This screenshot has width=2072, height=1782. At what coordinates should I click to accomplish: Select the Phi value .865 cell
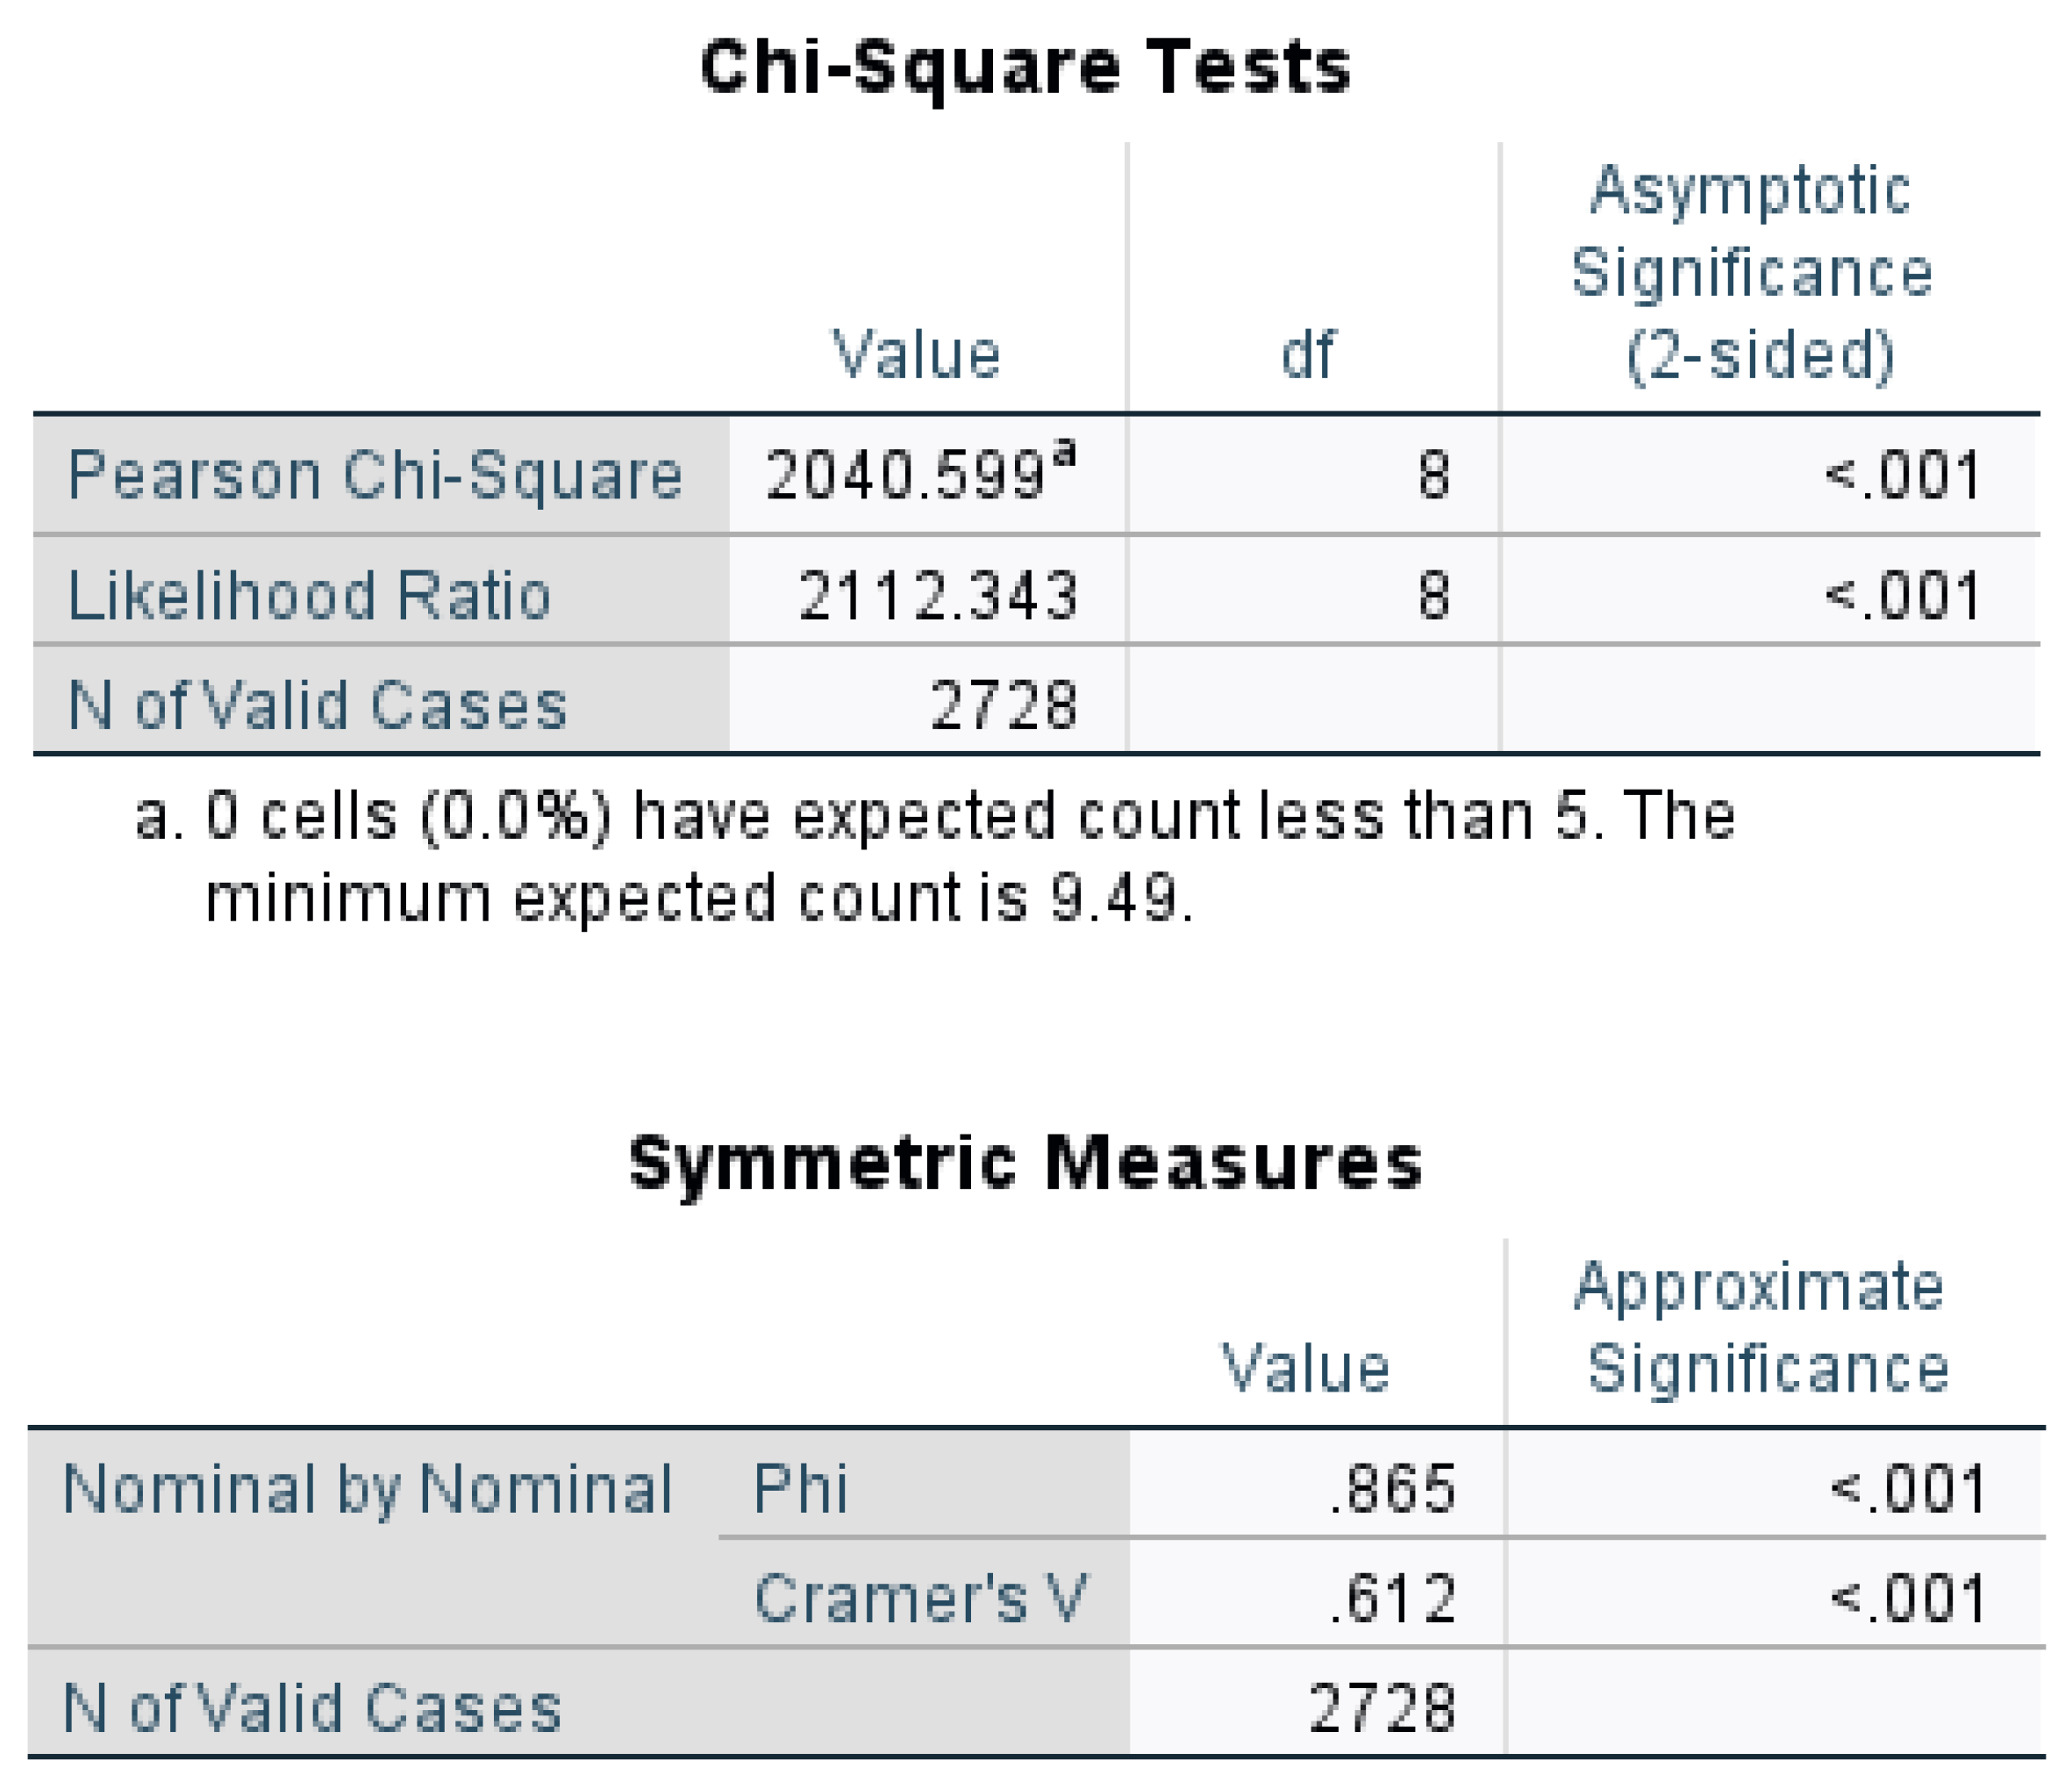point(1393,1489)
